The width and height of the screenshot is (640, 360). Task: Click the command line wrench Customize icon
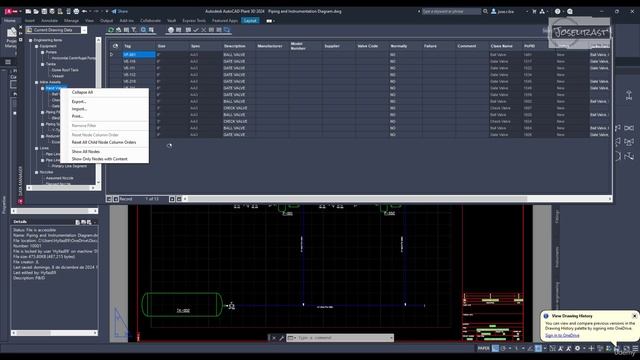[281, 338]
